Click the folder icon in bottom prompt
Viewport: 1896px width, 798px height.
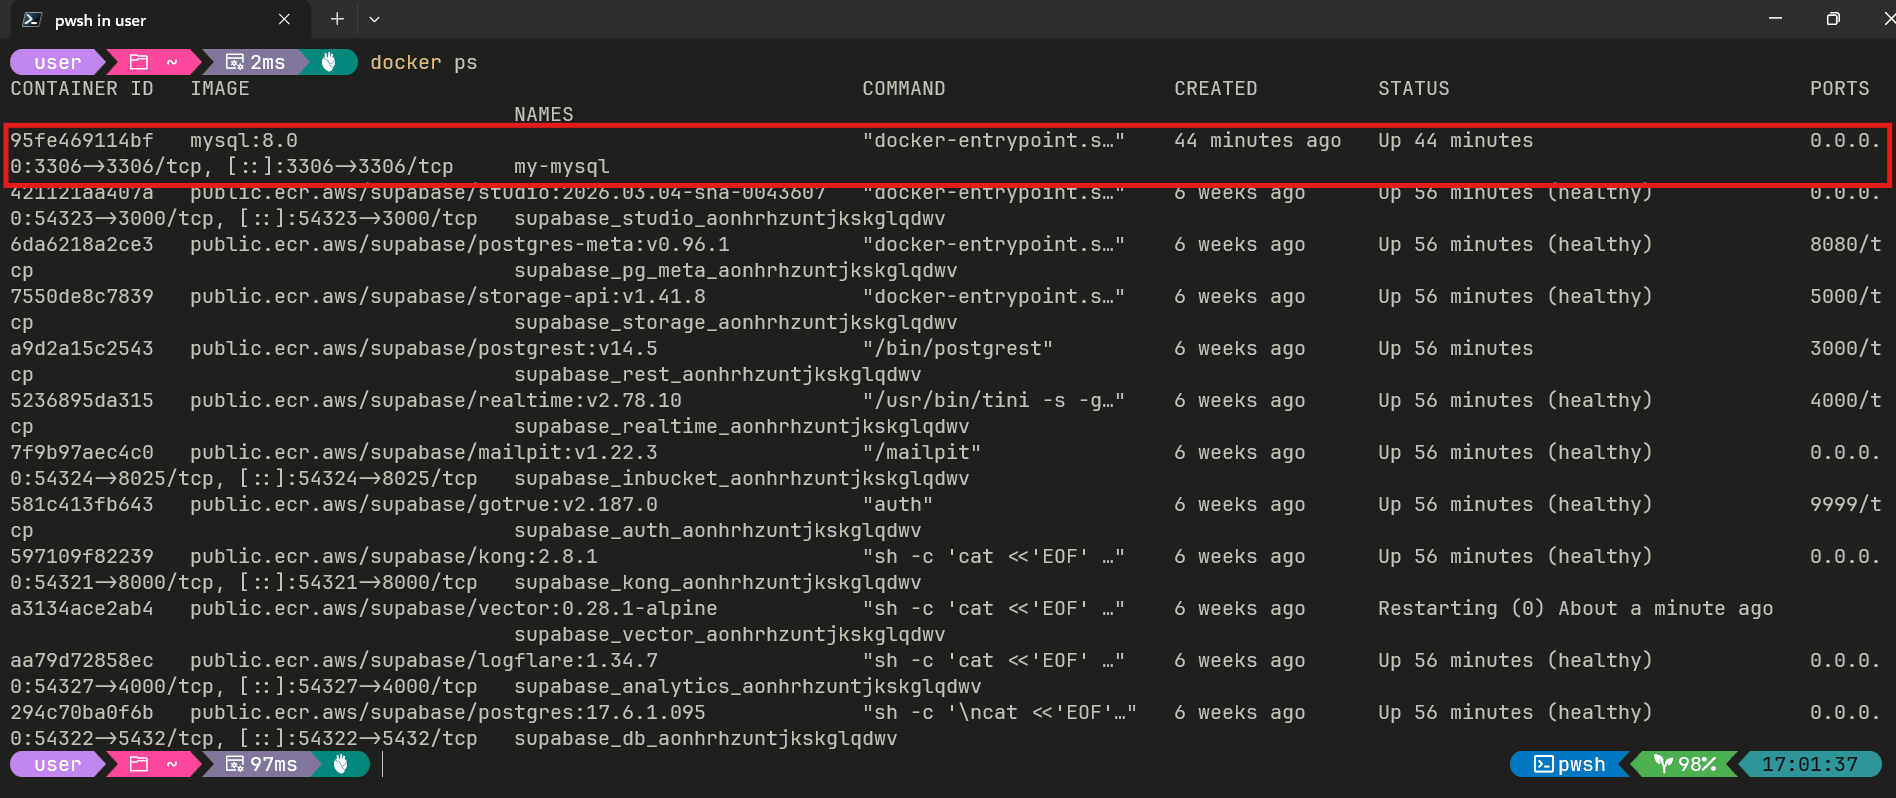(139, 764)
